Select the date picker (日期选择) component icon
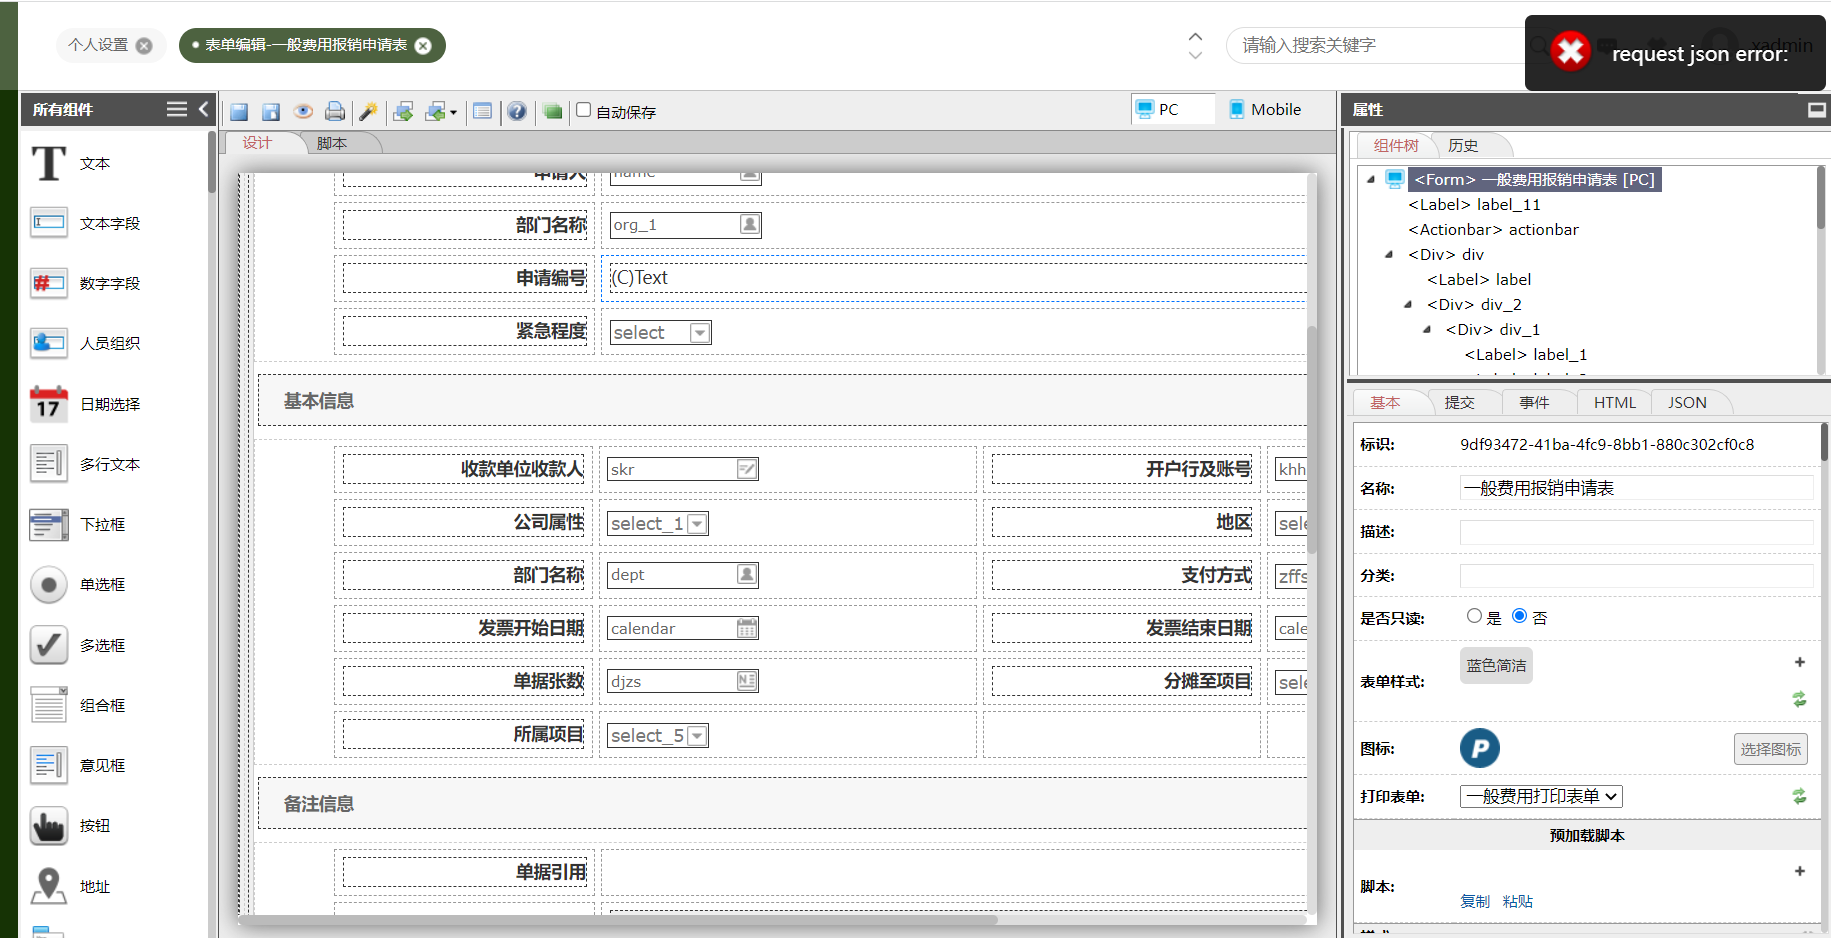 (48, 404)
